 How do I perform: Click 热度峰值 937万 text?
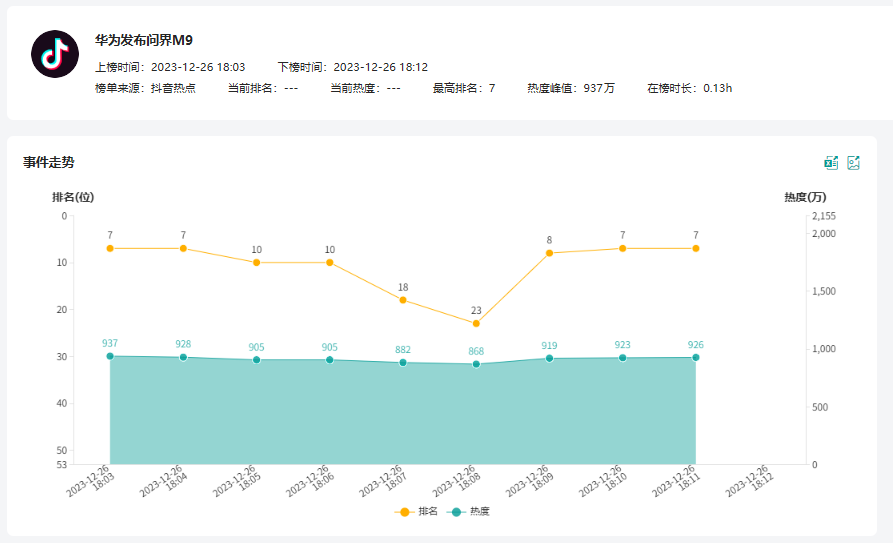[x=571, y=88]
